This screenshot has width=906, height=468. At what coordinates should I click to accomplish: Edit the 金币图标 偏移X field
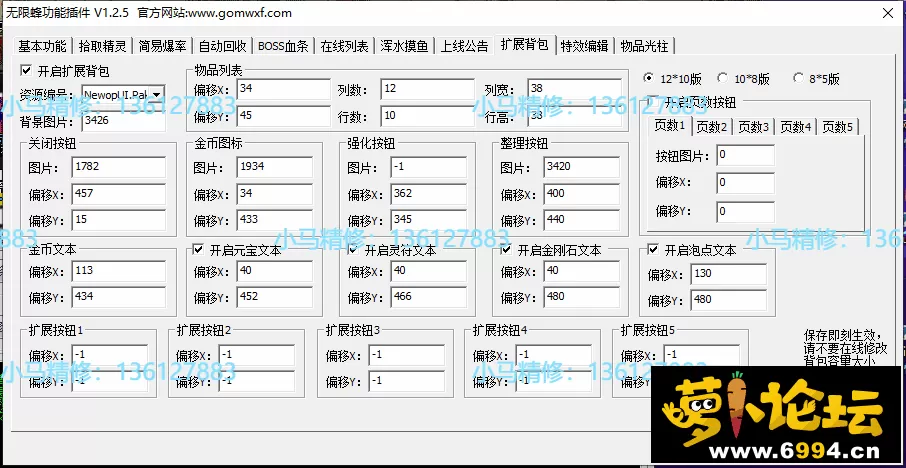pos(274,194)
